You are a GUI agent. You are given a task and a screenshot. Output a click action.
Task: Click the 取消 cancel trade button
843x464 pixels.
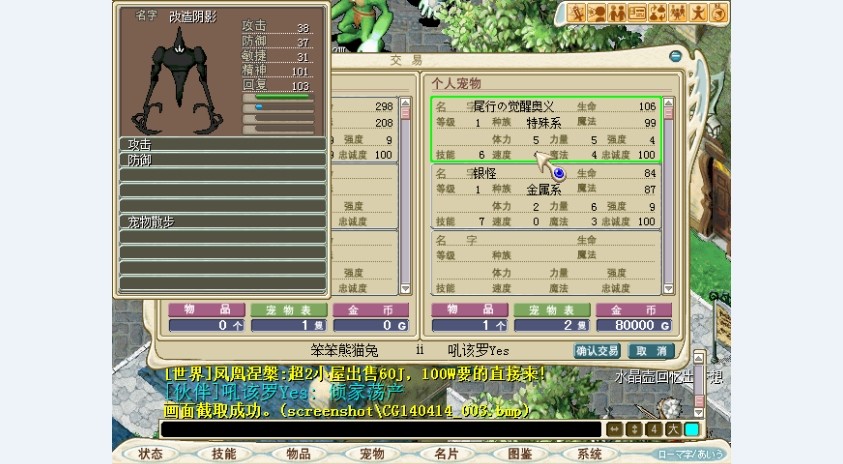coord(649,351)
